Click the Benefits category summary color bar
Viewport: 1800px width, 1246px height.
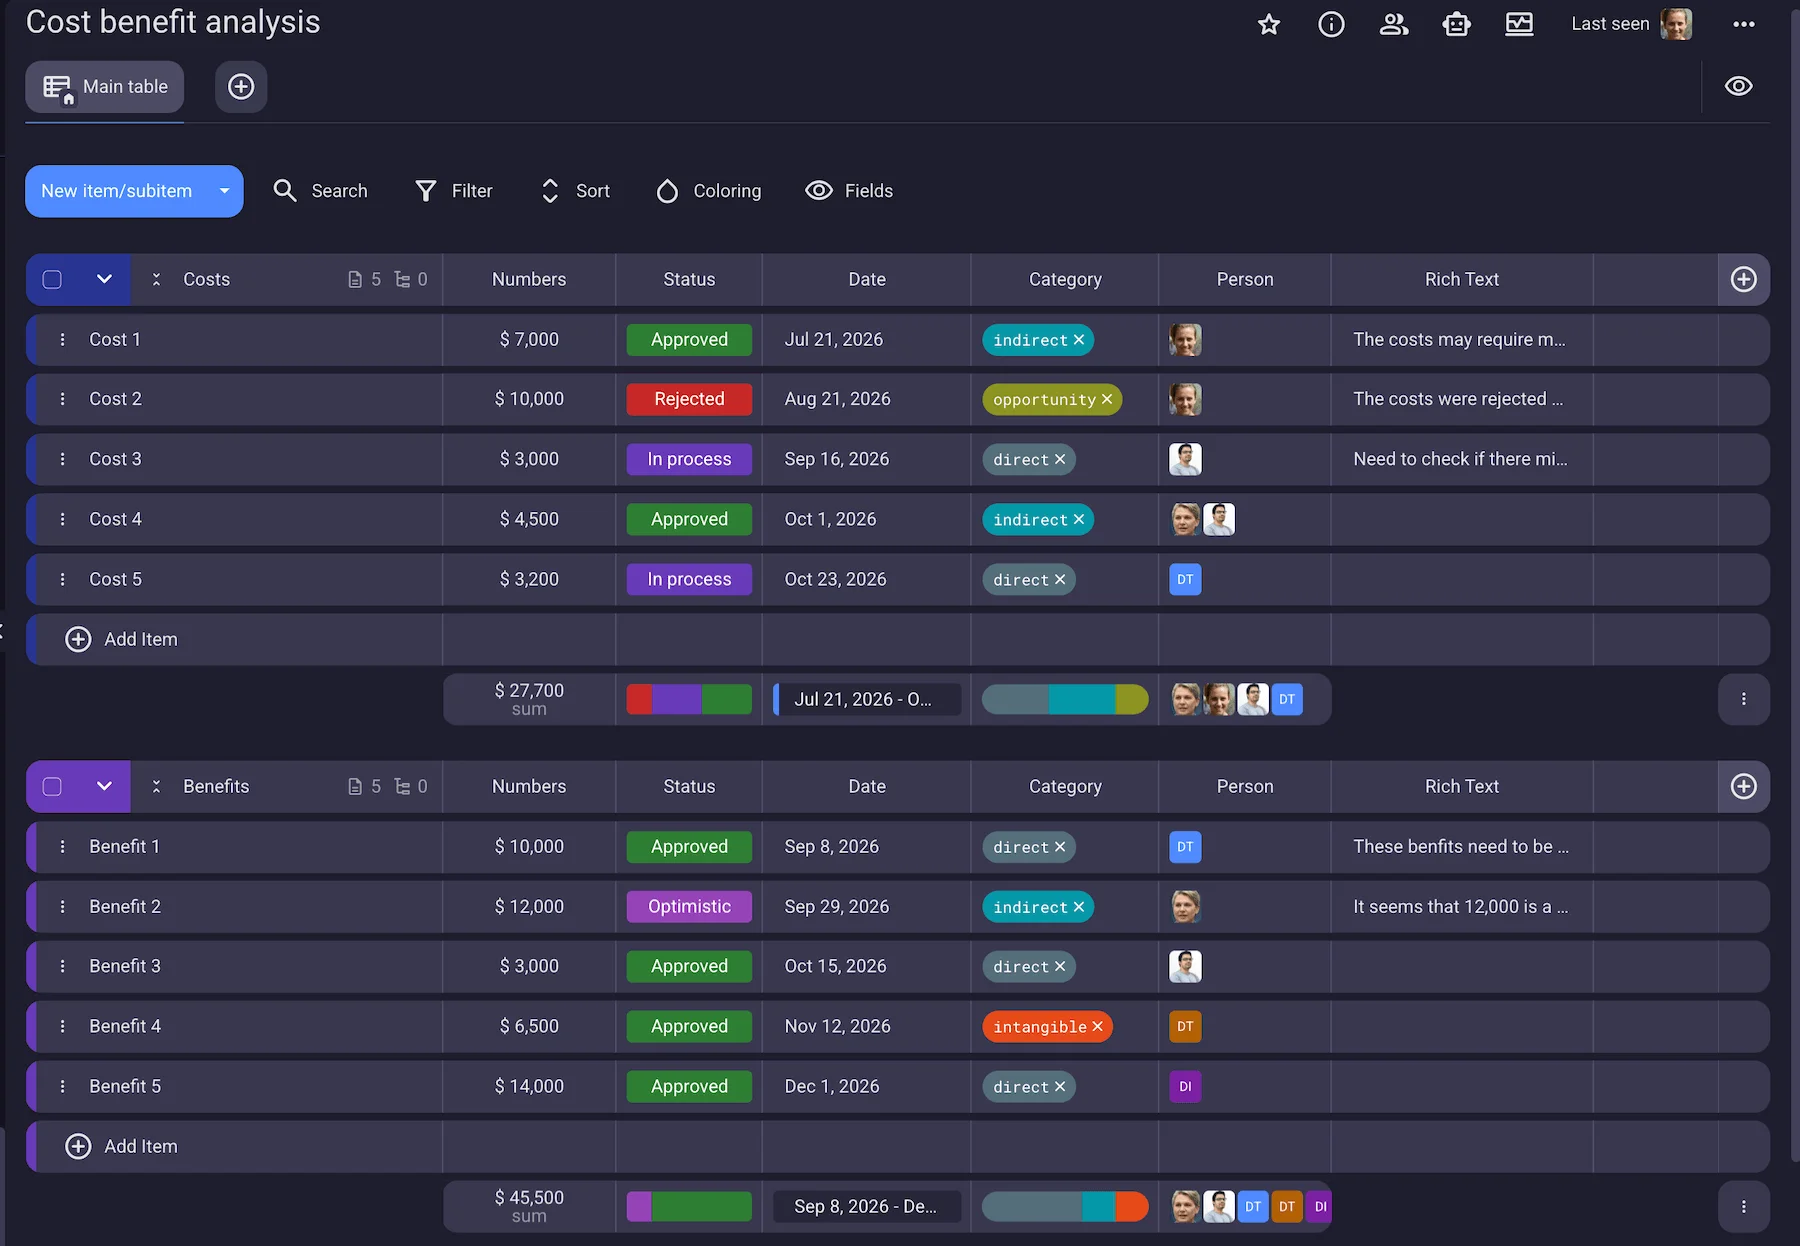pos(1065,1207)
